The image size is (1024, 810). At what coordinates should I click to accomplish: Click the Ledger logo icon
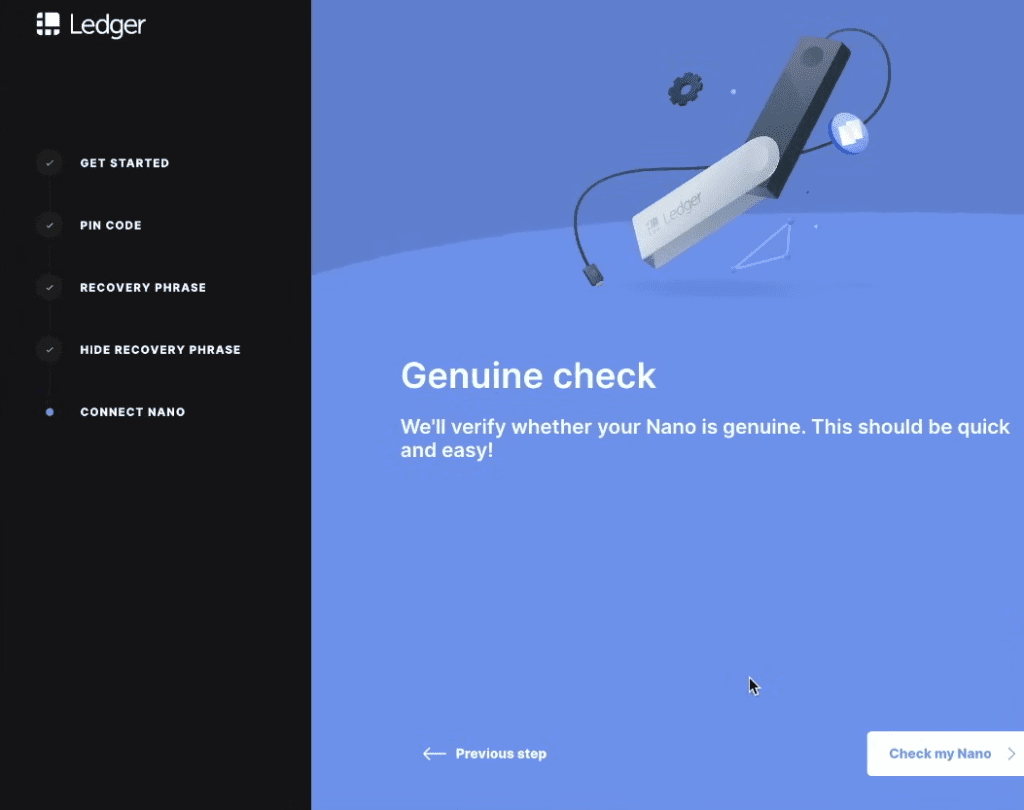point(48,24)
